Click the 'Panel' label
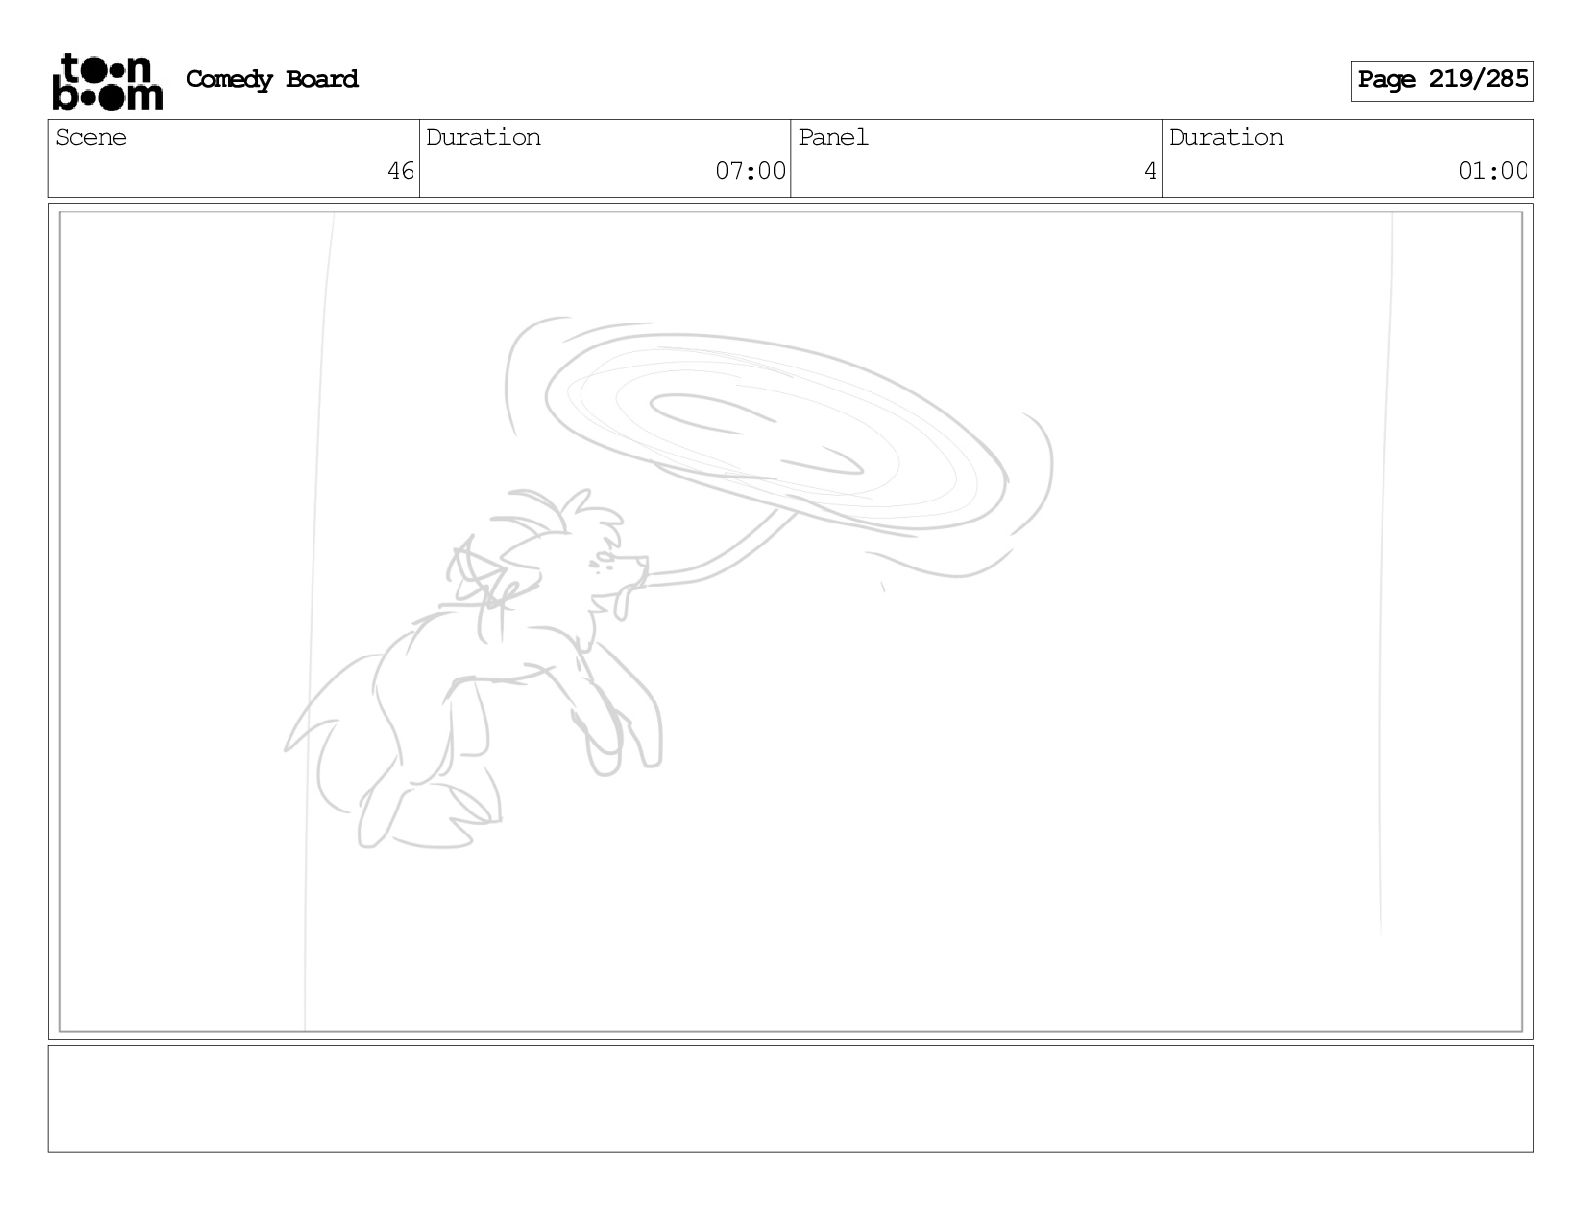Screen dimensions: 1584x1224 tap(833, 137)
